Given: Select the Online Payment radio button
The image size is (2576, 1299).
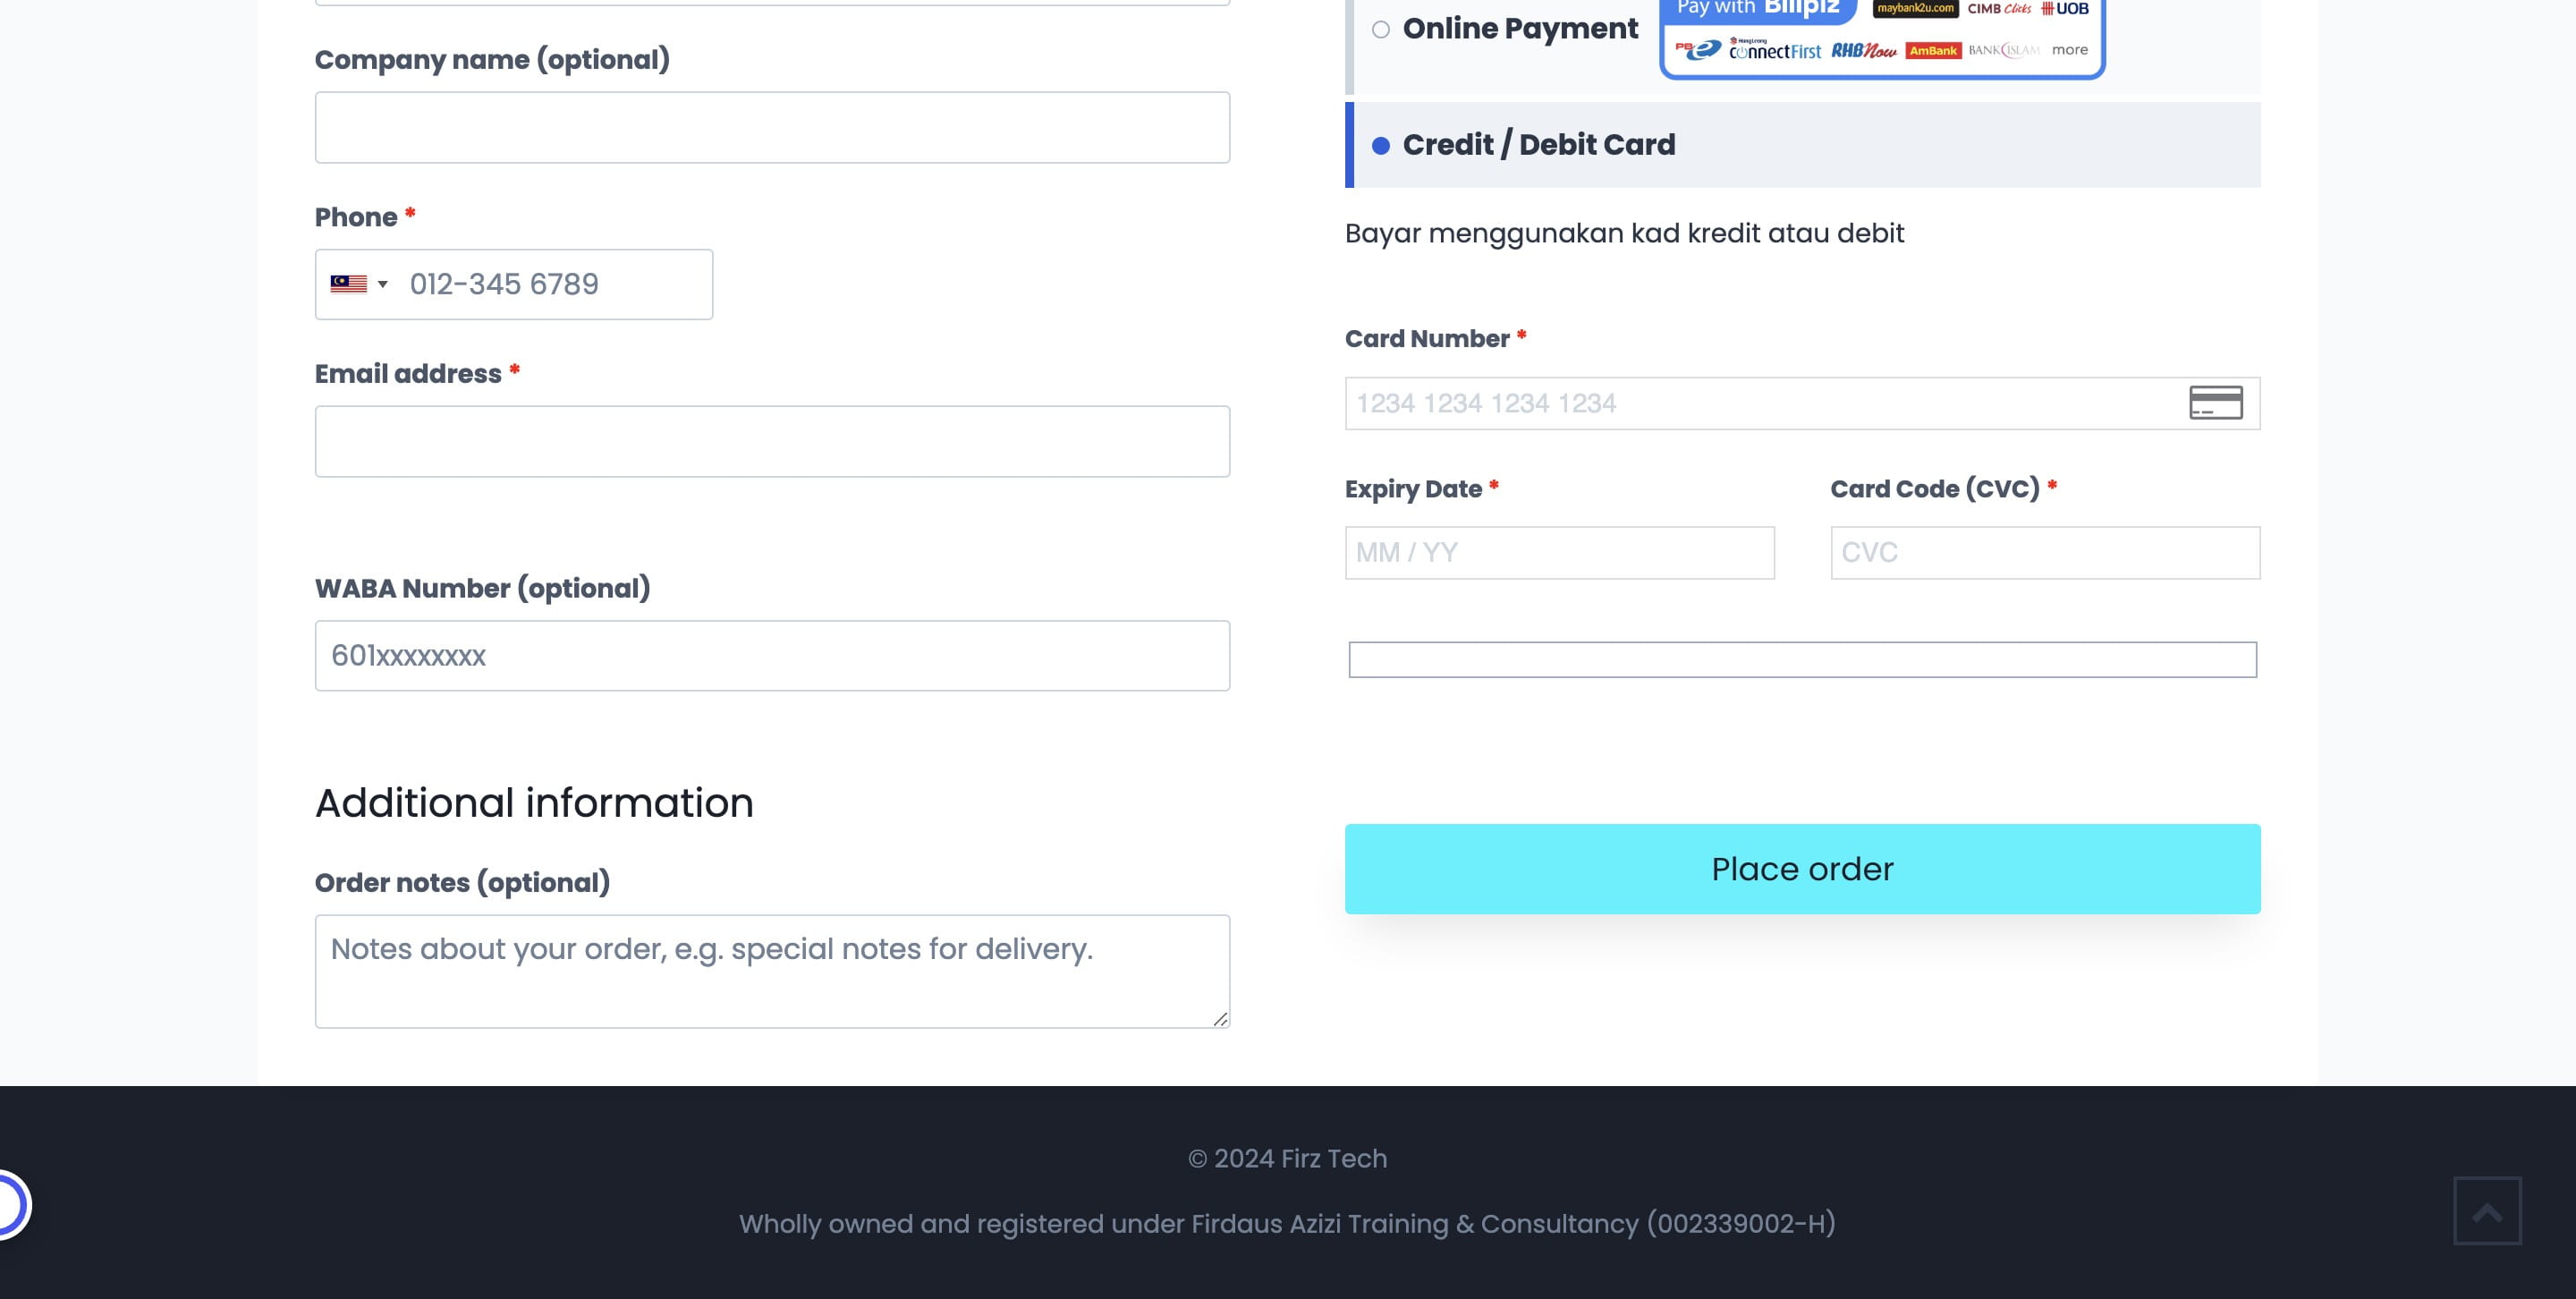Looking at the screenshot, I should coord(1381,30).
